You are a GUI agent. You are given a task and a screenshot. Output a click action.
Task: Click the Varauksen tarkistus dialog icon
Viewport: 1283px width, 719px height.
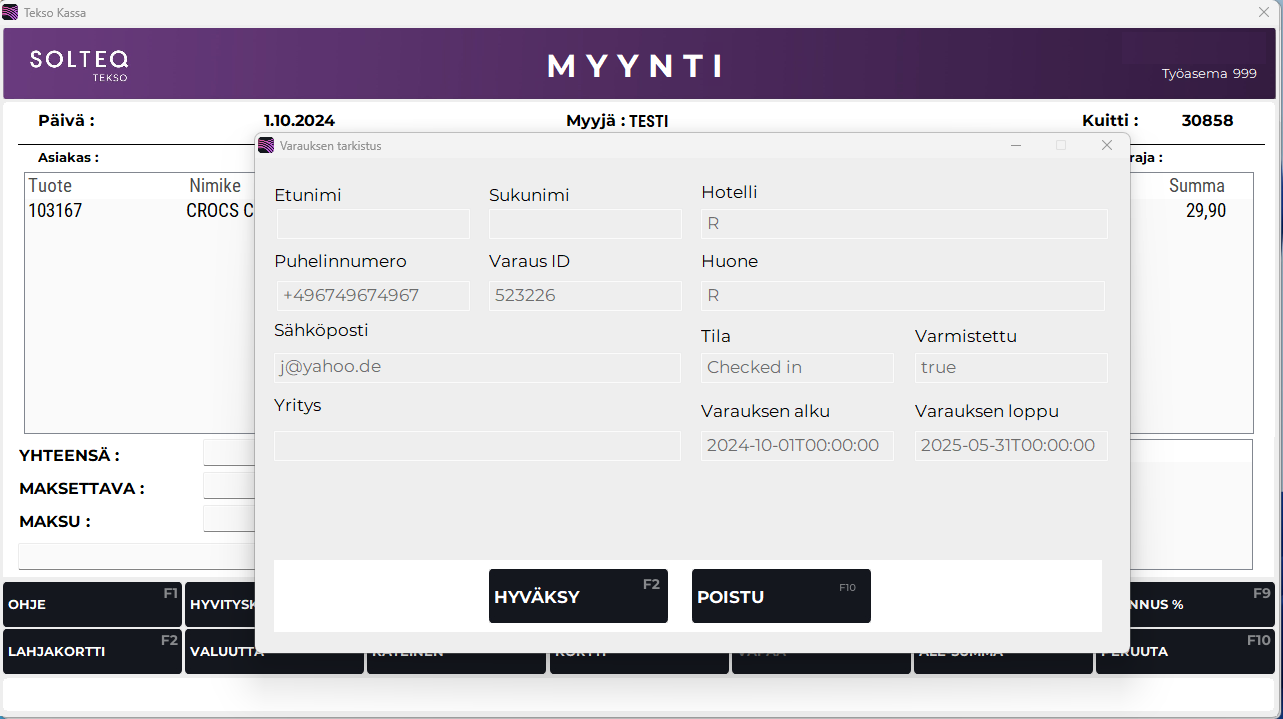click(x=266, y=146)
